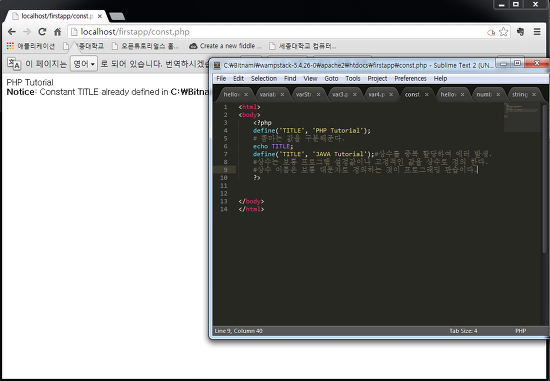550x381 pixels.
Task: Click Chrome's forward navigation arrow
Action: pyautogui.click(x=27, y=32)
